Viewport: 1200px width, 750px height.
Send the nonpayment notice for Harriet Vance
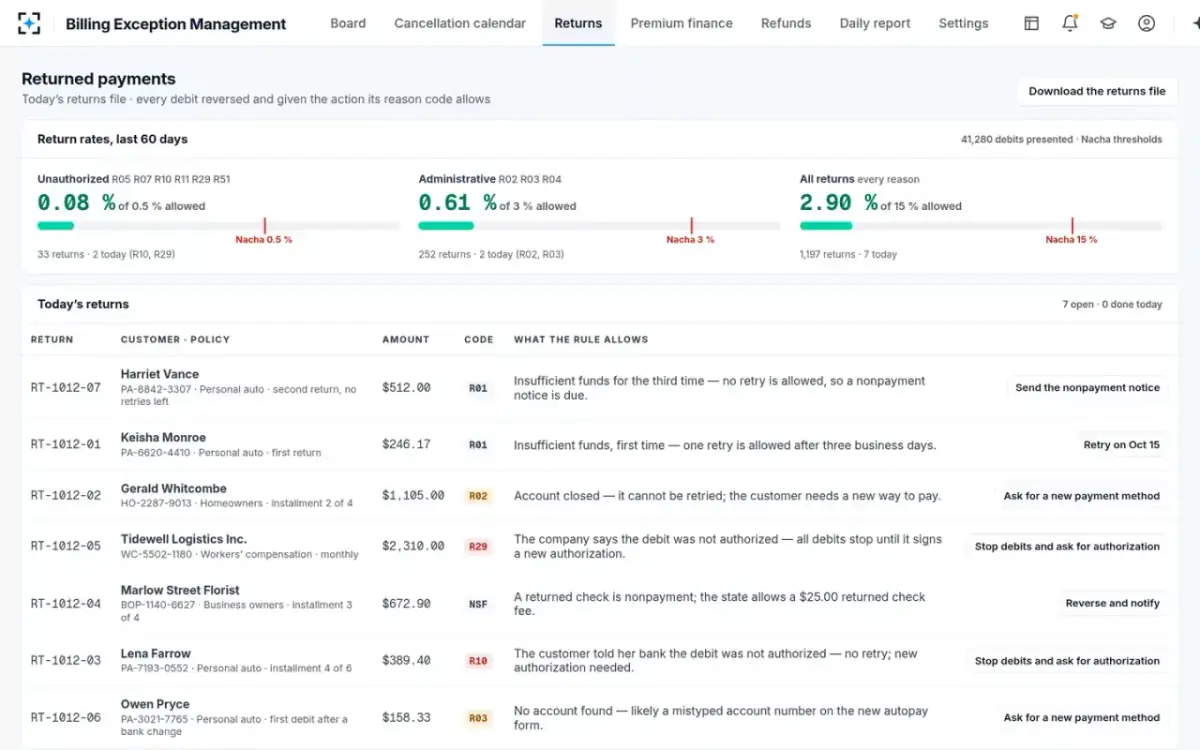tap(1087, 388)
